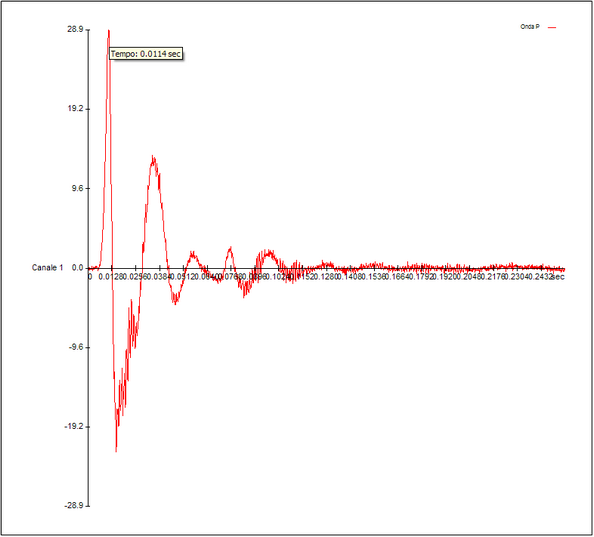The width and height of the screenshot is (594, 537).
Task: Select the red Onda P legend line swatch
Action: click(x=552, y=27)
